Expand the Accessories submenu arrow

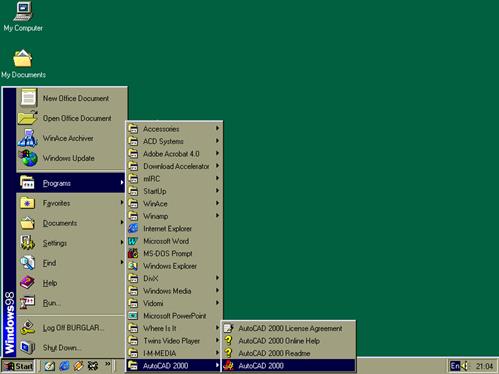(x=217, y=128)
